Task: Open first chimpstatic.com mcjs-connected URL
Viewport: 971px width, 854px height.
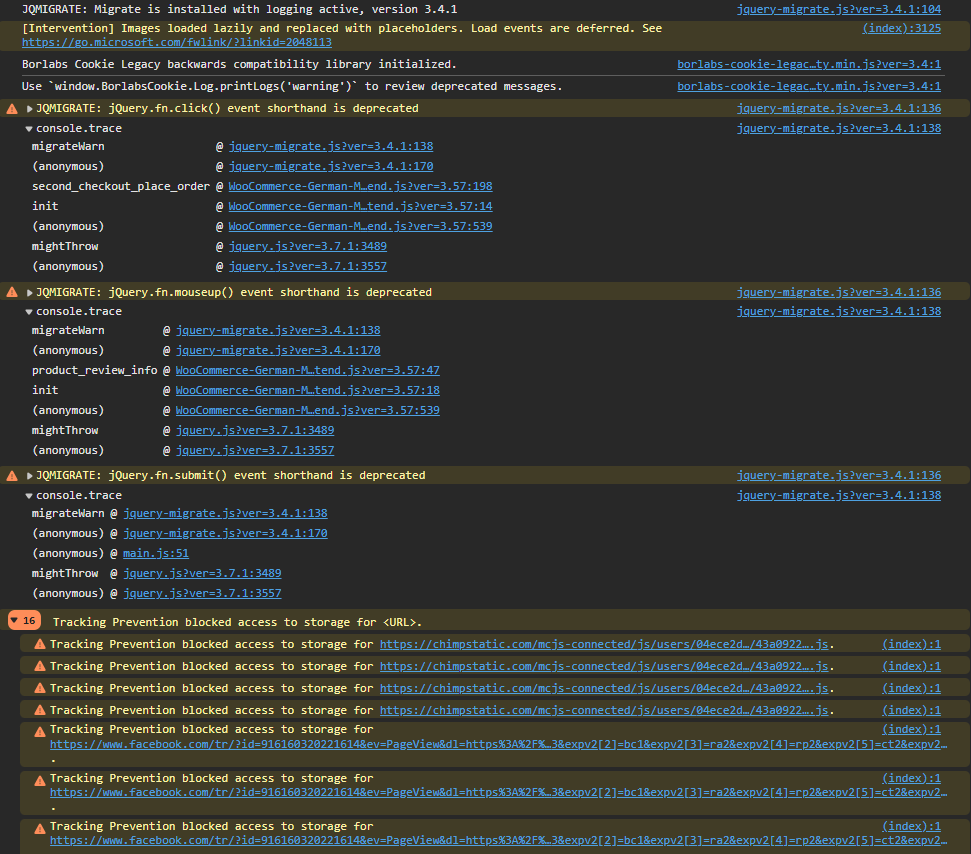Action: pos(606,645)
